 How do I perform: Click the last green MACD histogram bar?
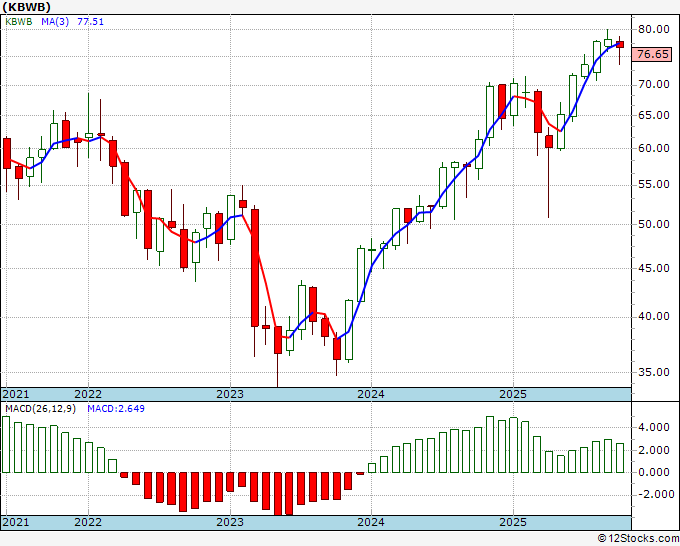pos(620,458)
